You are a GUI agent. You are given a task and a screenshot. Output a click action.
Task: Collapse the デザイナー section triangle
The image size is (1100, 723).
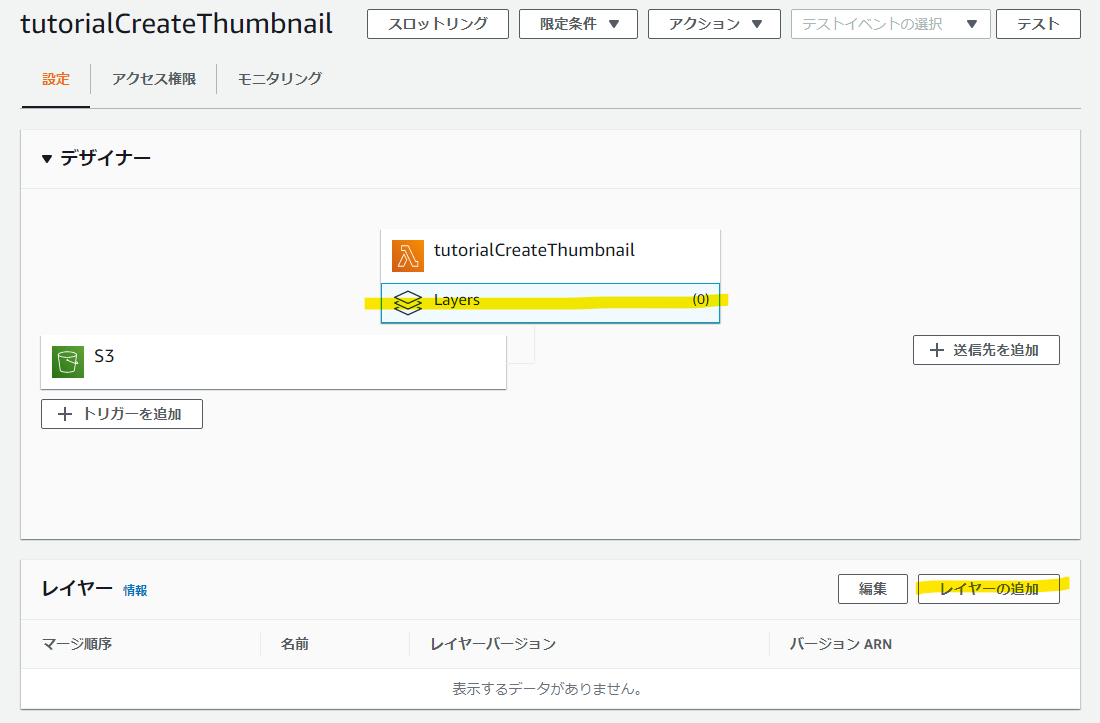[47, 158]
